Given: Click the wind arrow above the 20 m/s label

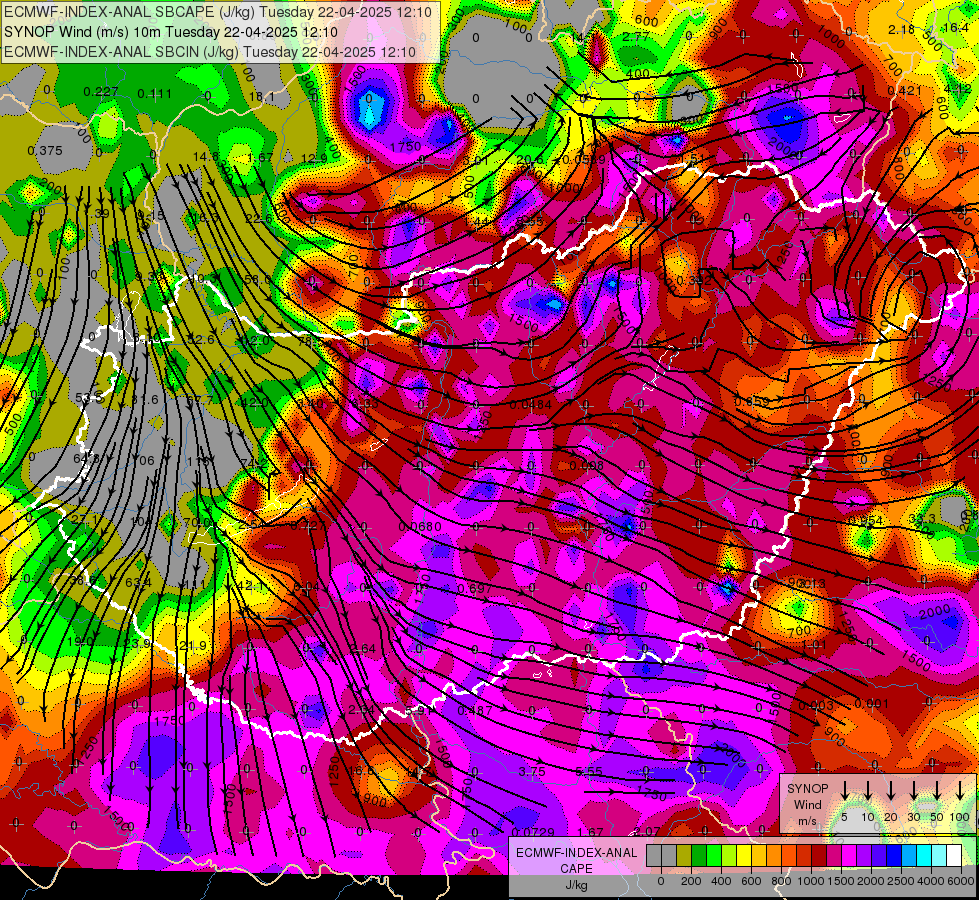Looking at the screenshot, I should (891, 791).
